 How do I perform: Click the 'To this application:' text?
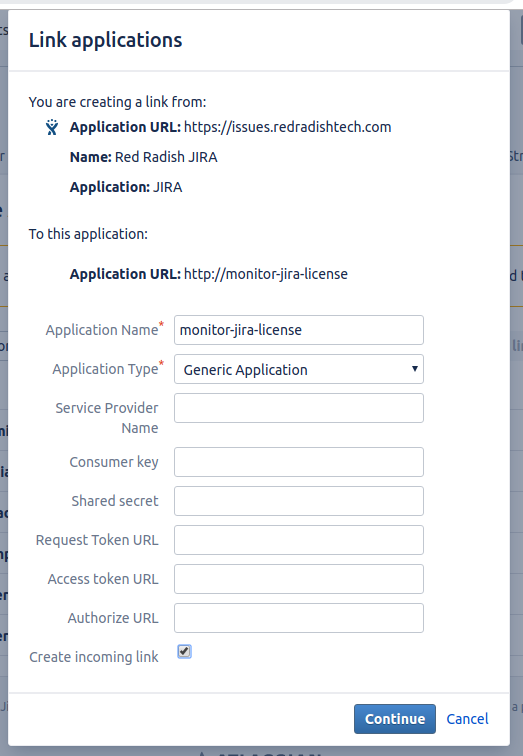88,234
